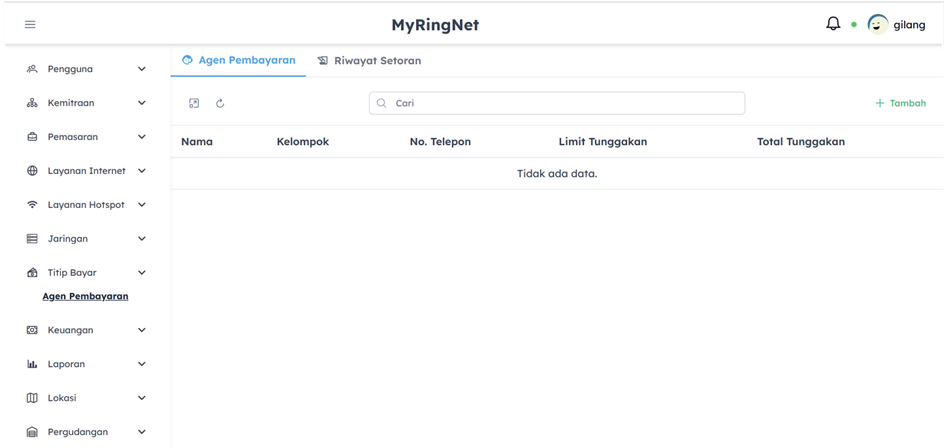Select the Agen Pembayaran tab
This screenshot has width=946, height=448.
(238, 60)
